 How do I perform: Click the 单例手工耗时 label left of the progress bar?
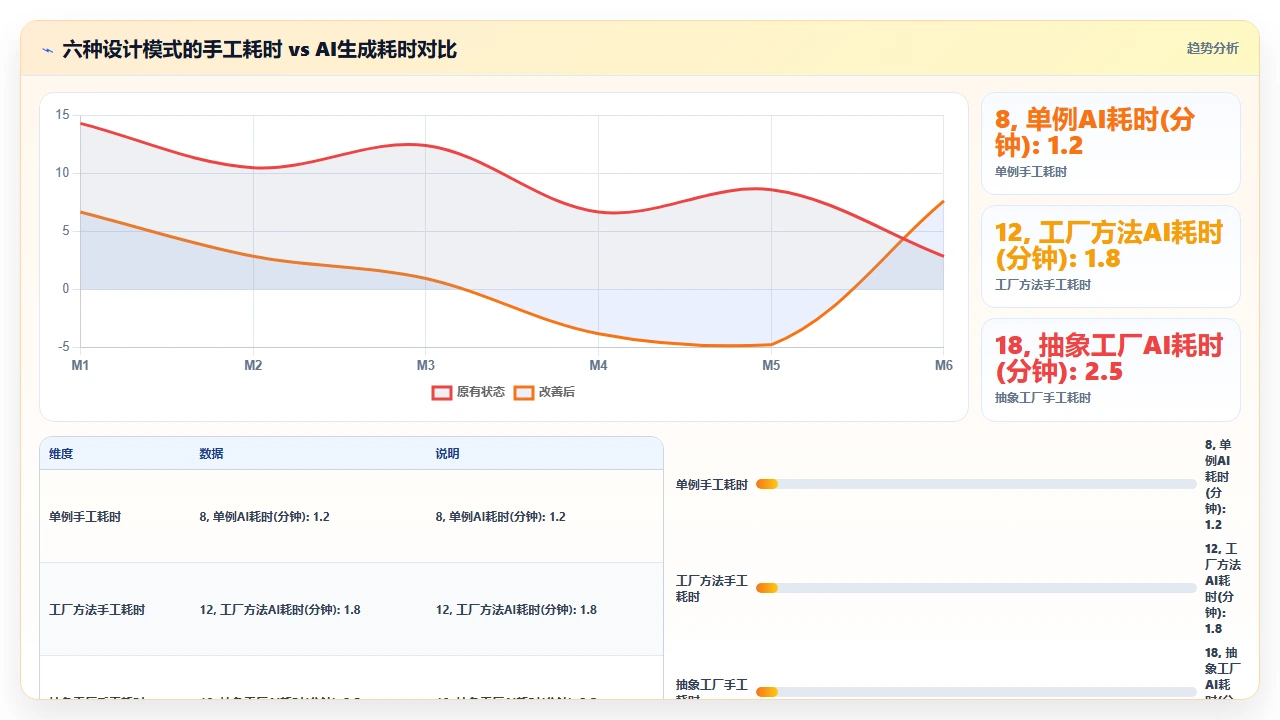point(712,485)
